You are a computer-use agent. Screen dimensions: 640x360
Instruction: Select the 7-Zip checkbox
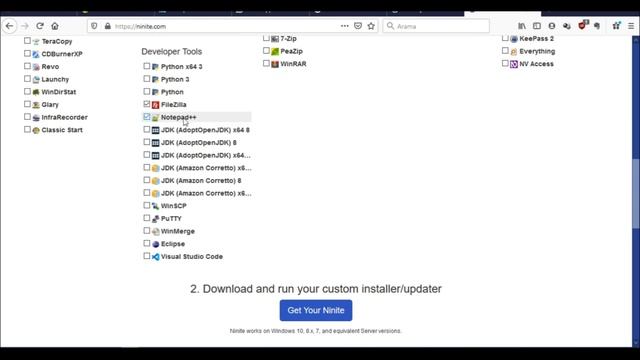click(266, 38)
